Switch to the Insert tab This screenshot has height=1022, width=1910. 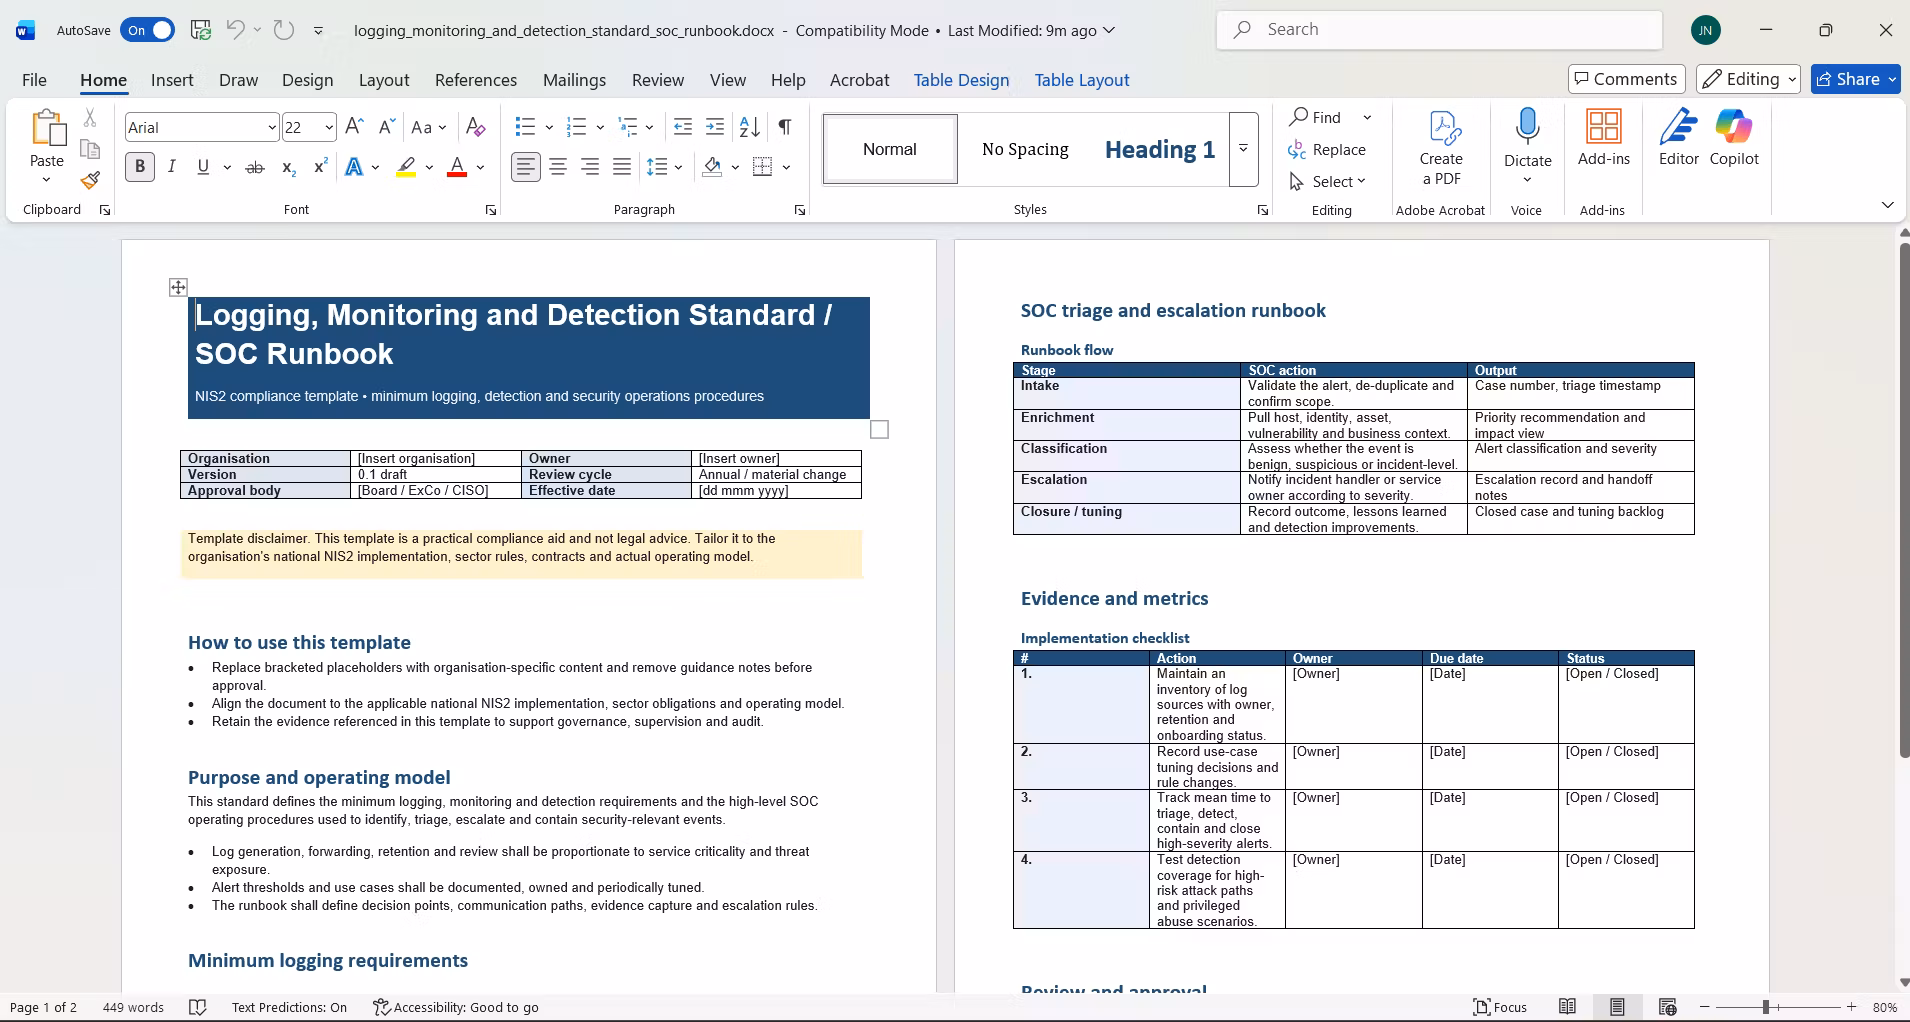pos(172,80)
